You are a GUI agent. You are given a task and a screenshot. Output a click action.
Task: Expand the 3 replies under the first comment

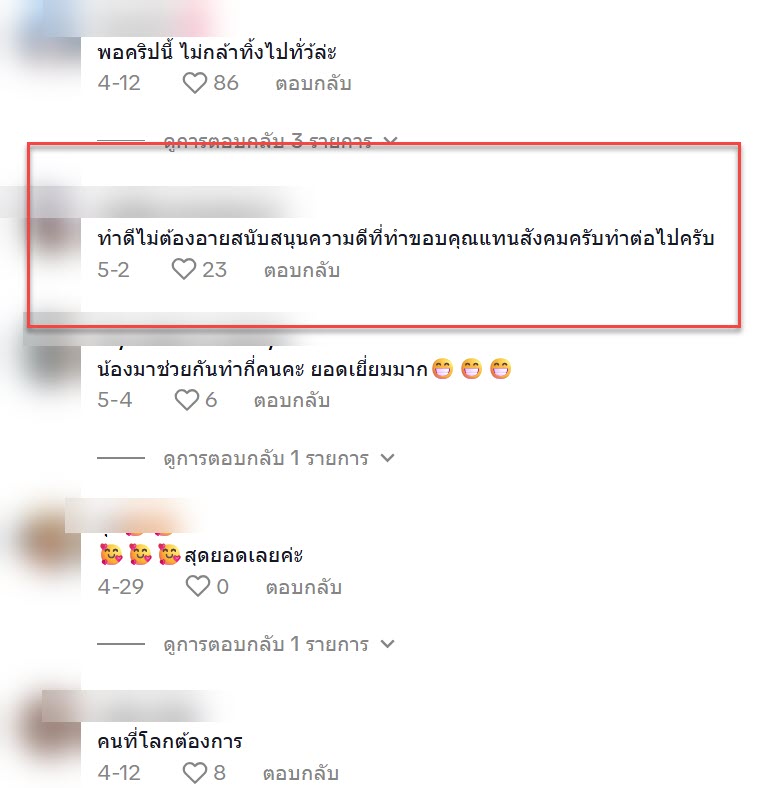coord(268,141)
